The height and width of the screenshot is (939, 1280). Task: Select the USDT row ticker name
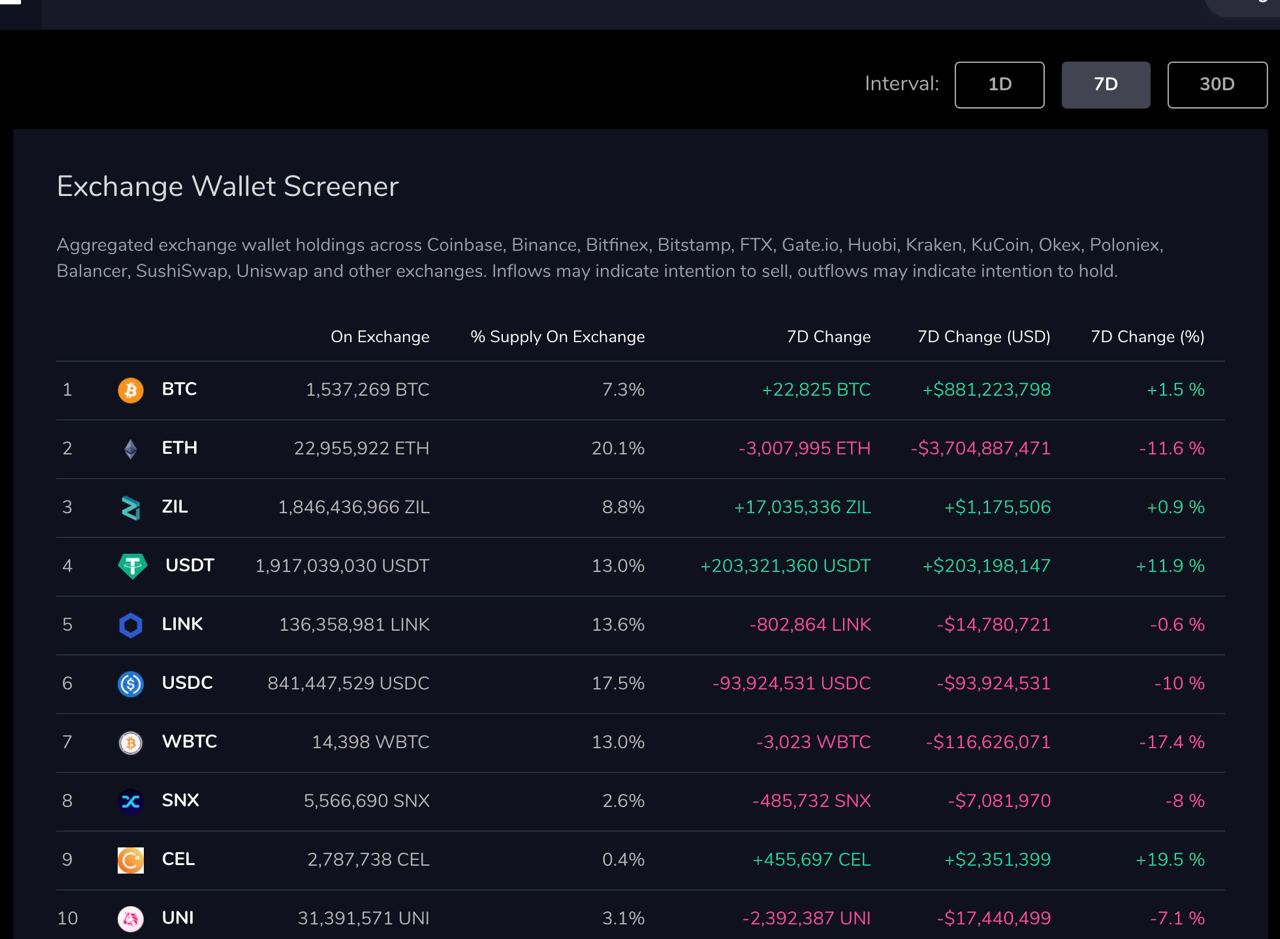click(190, 565)
